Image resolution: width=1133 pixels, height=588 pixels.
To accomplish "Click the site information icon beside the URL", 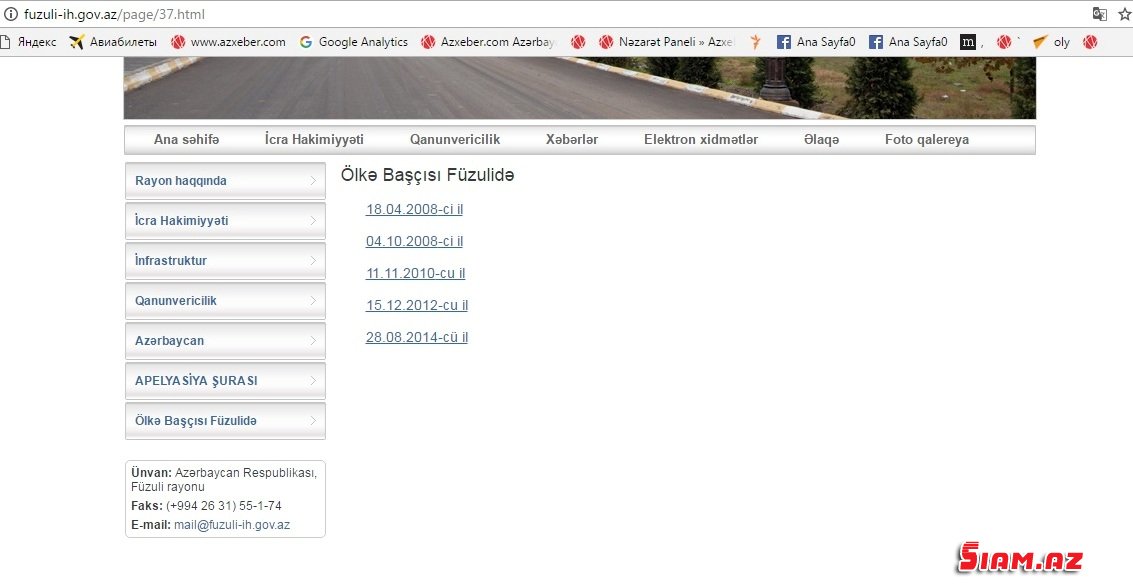I will click(x=11, y=14).
